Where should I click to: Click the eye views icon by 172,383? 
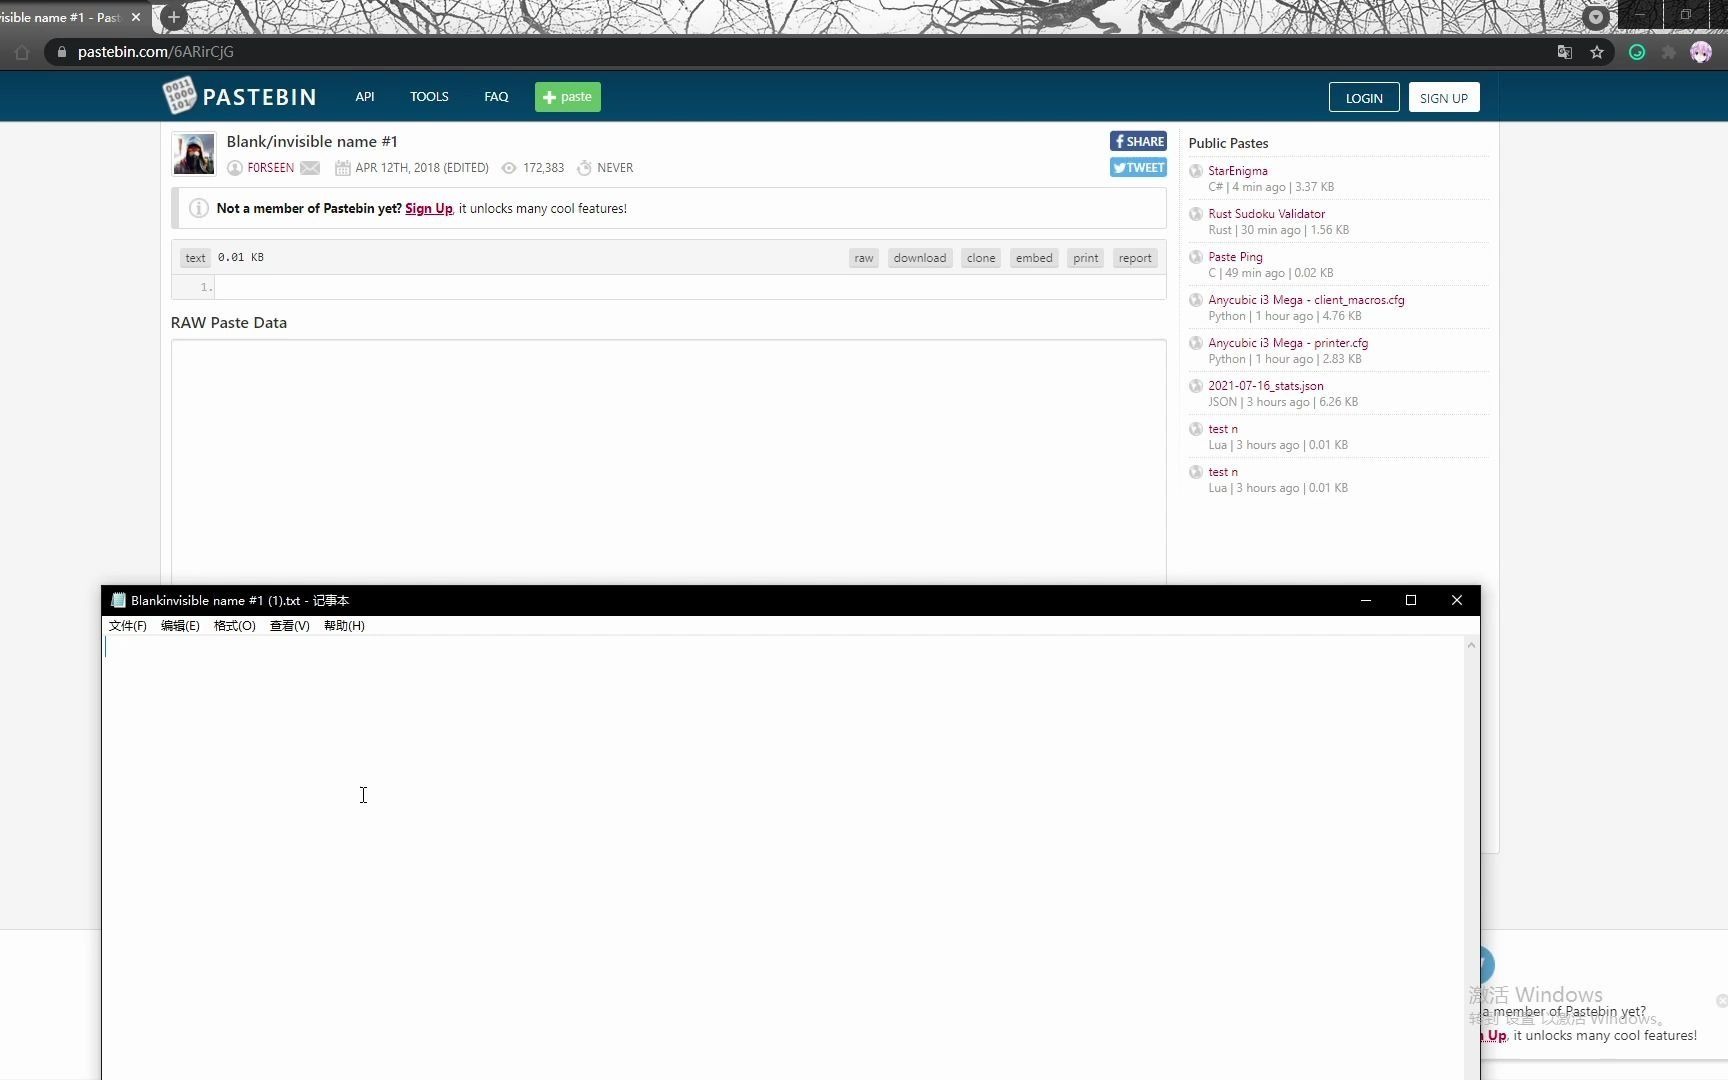click(x=509, y=168)
